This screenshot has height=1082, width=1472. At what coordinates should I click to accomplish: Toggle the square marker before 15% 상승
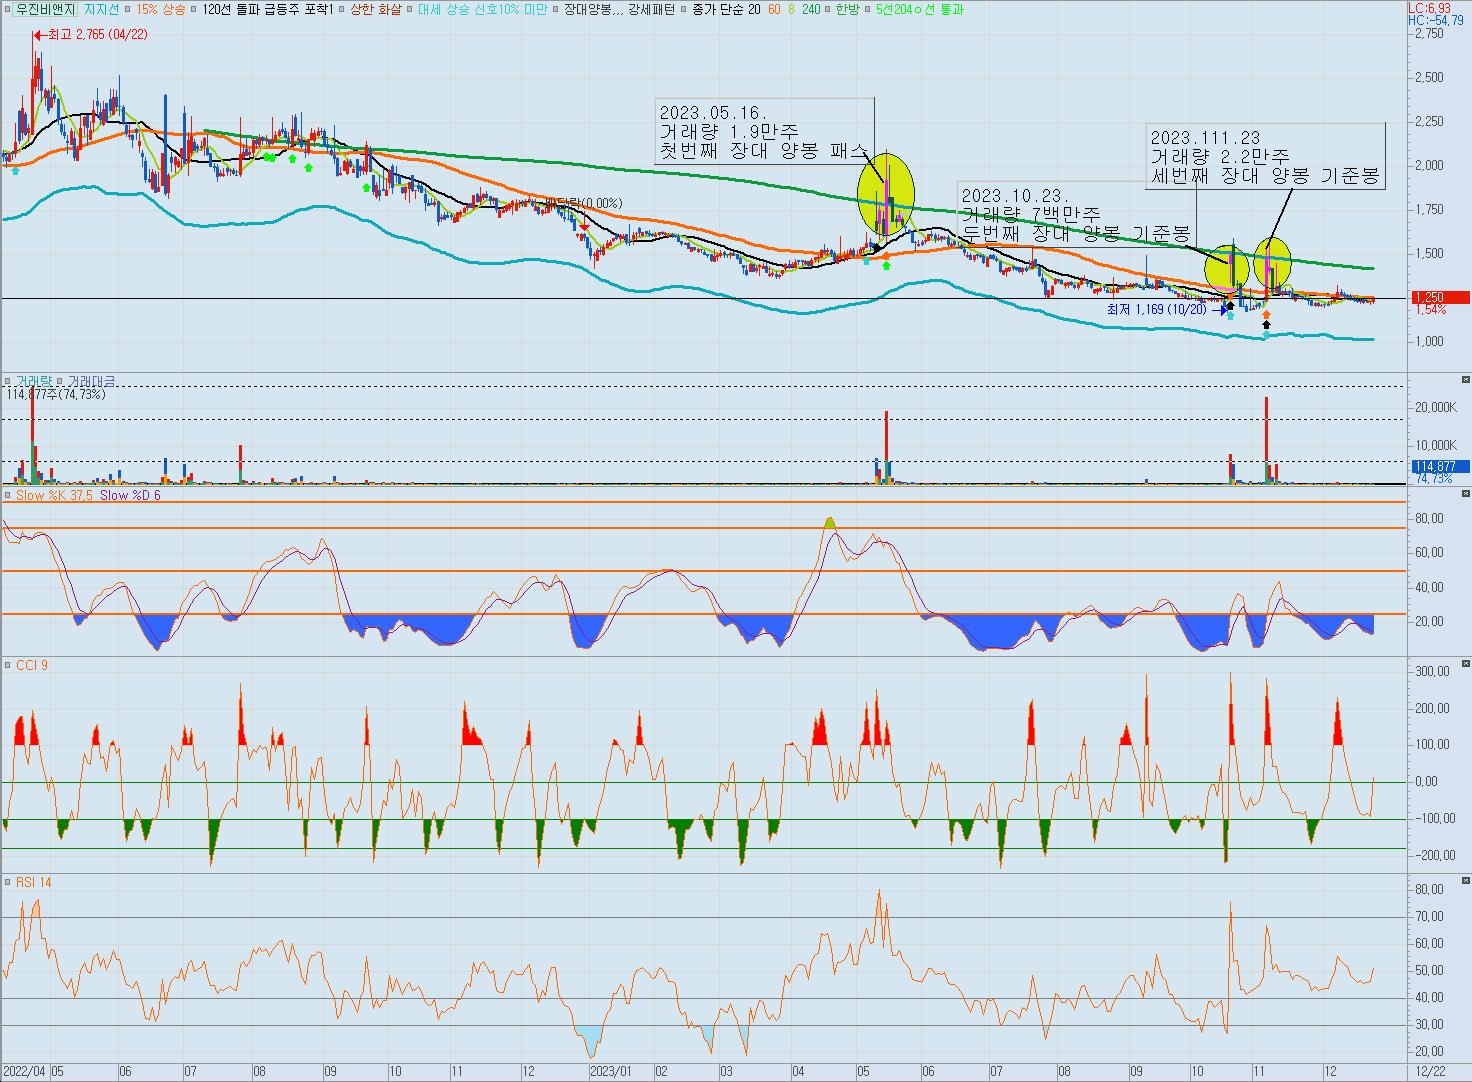point(128,9)
